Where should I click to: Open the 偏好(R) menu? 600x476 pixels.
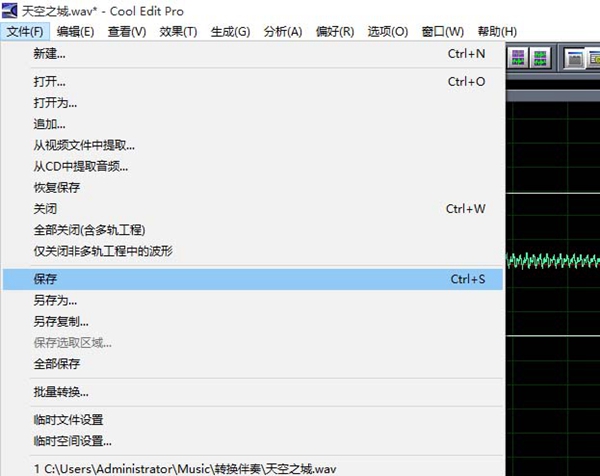335,31
